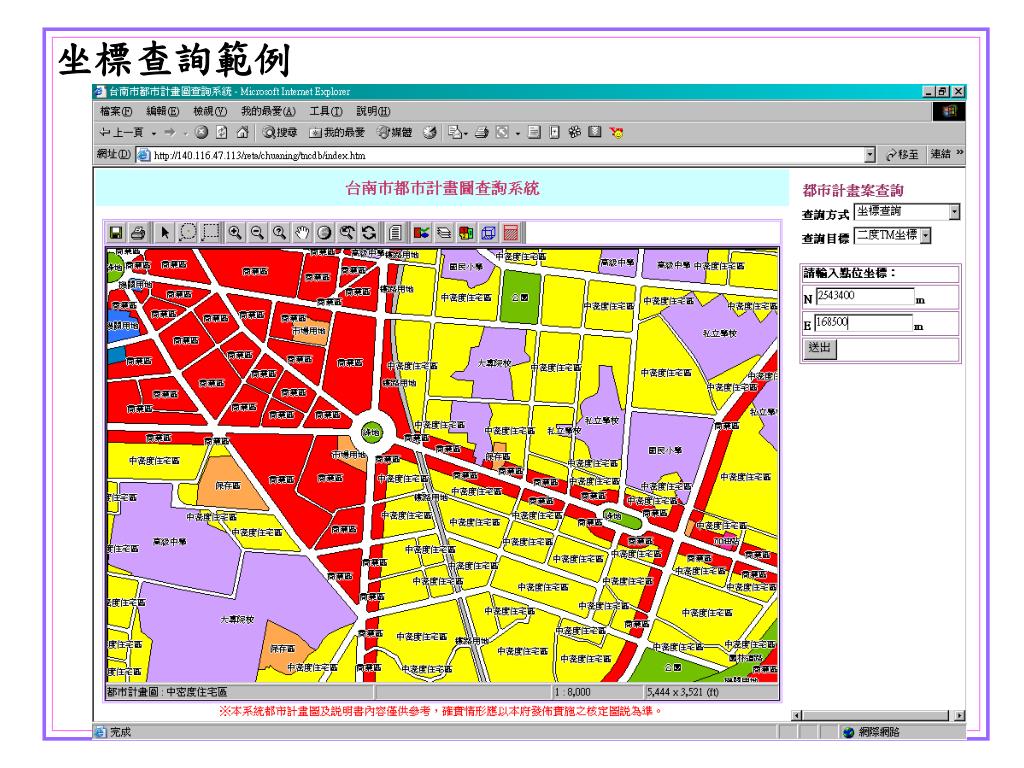This screenshot has height=768, width=1024.
Task: Click the browser Stop button icon
Action: pyautogui.click(x=202, y=133)
